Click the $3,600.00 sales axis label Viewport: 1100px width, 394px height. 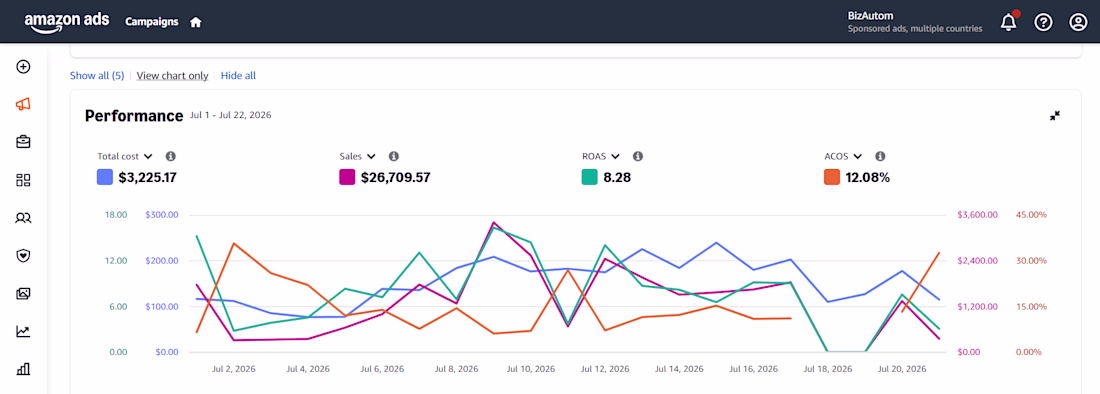pos(977,215)
